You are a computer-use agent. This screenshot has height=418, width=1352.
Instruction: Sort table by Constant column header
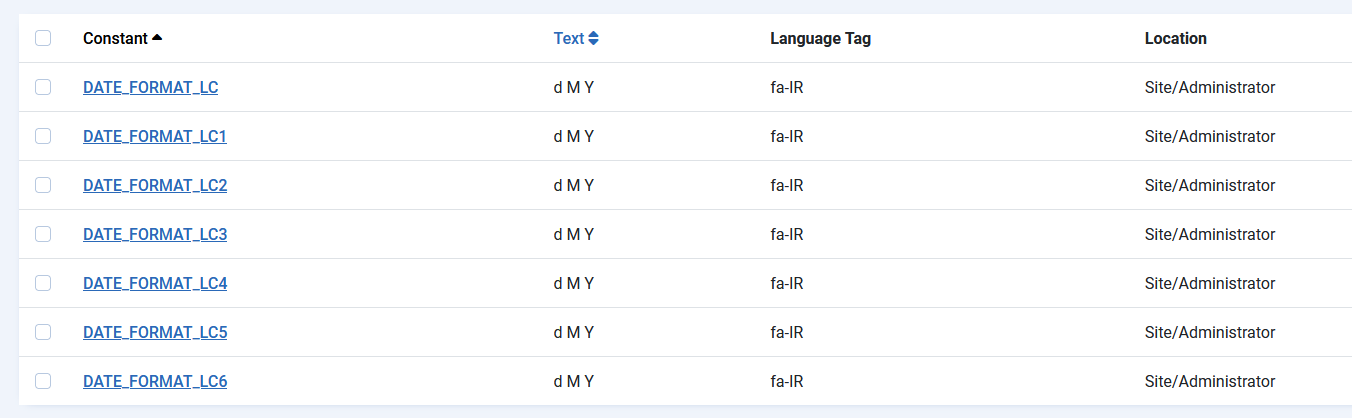(x=115, y=38)
